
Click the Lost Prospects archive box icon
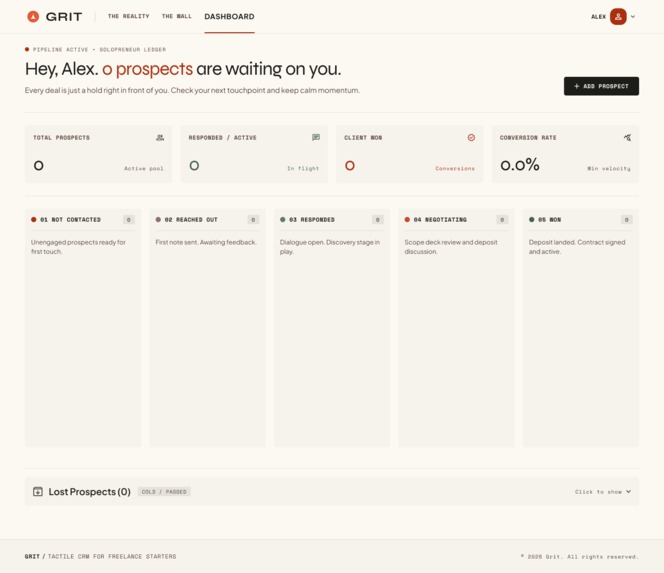point(38,491)
